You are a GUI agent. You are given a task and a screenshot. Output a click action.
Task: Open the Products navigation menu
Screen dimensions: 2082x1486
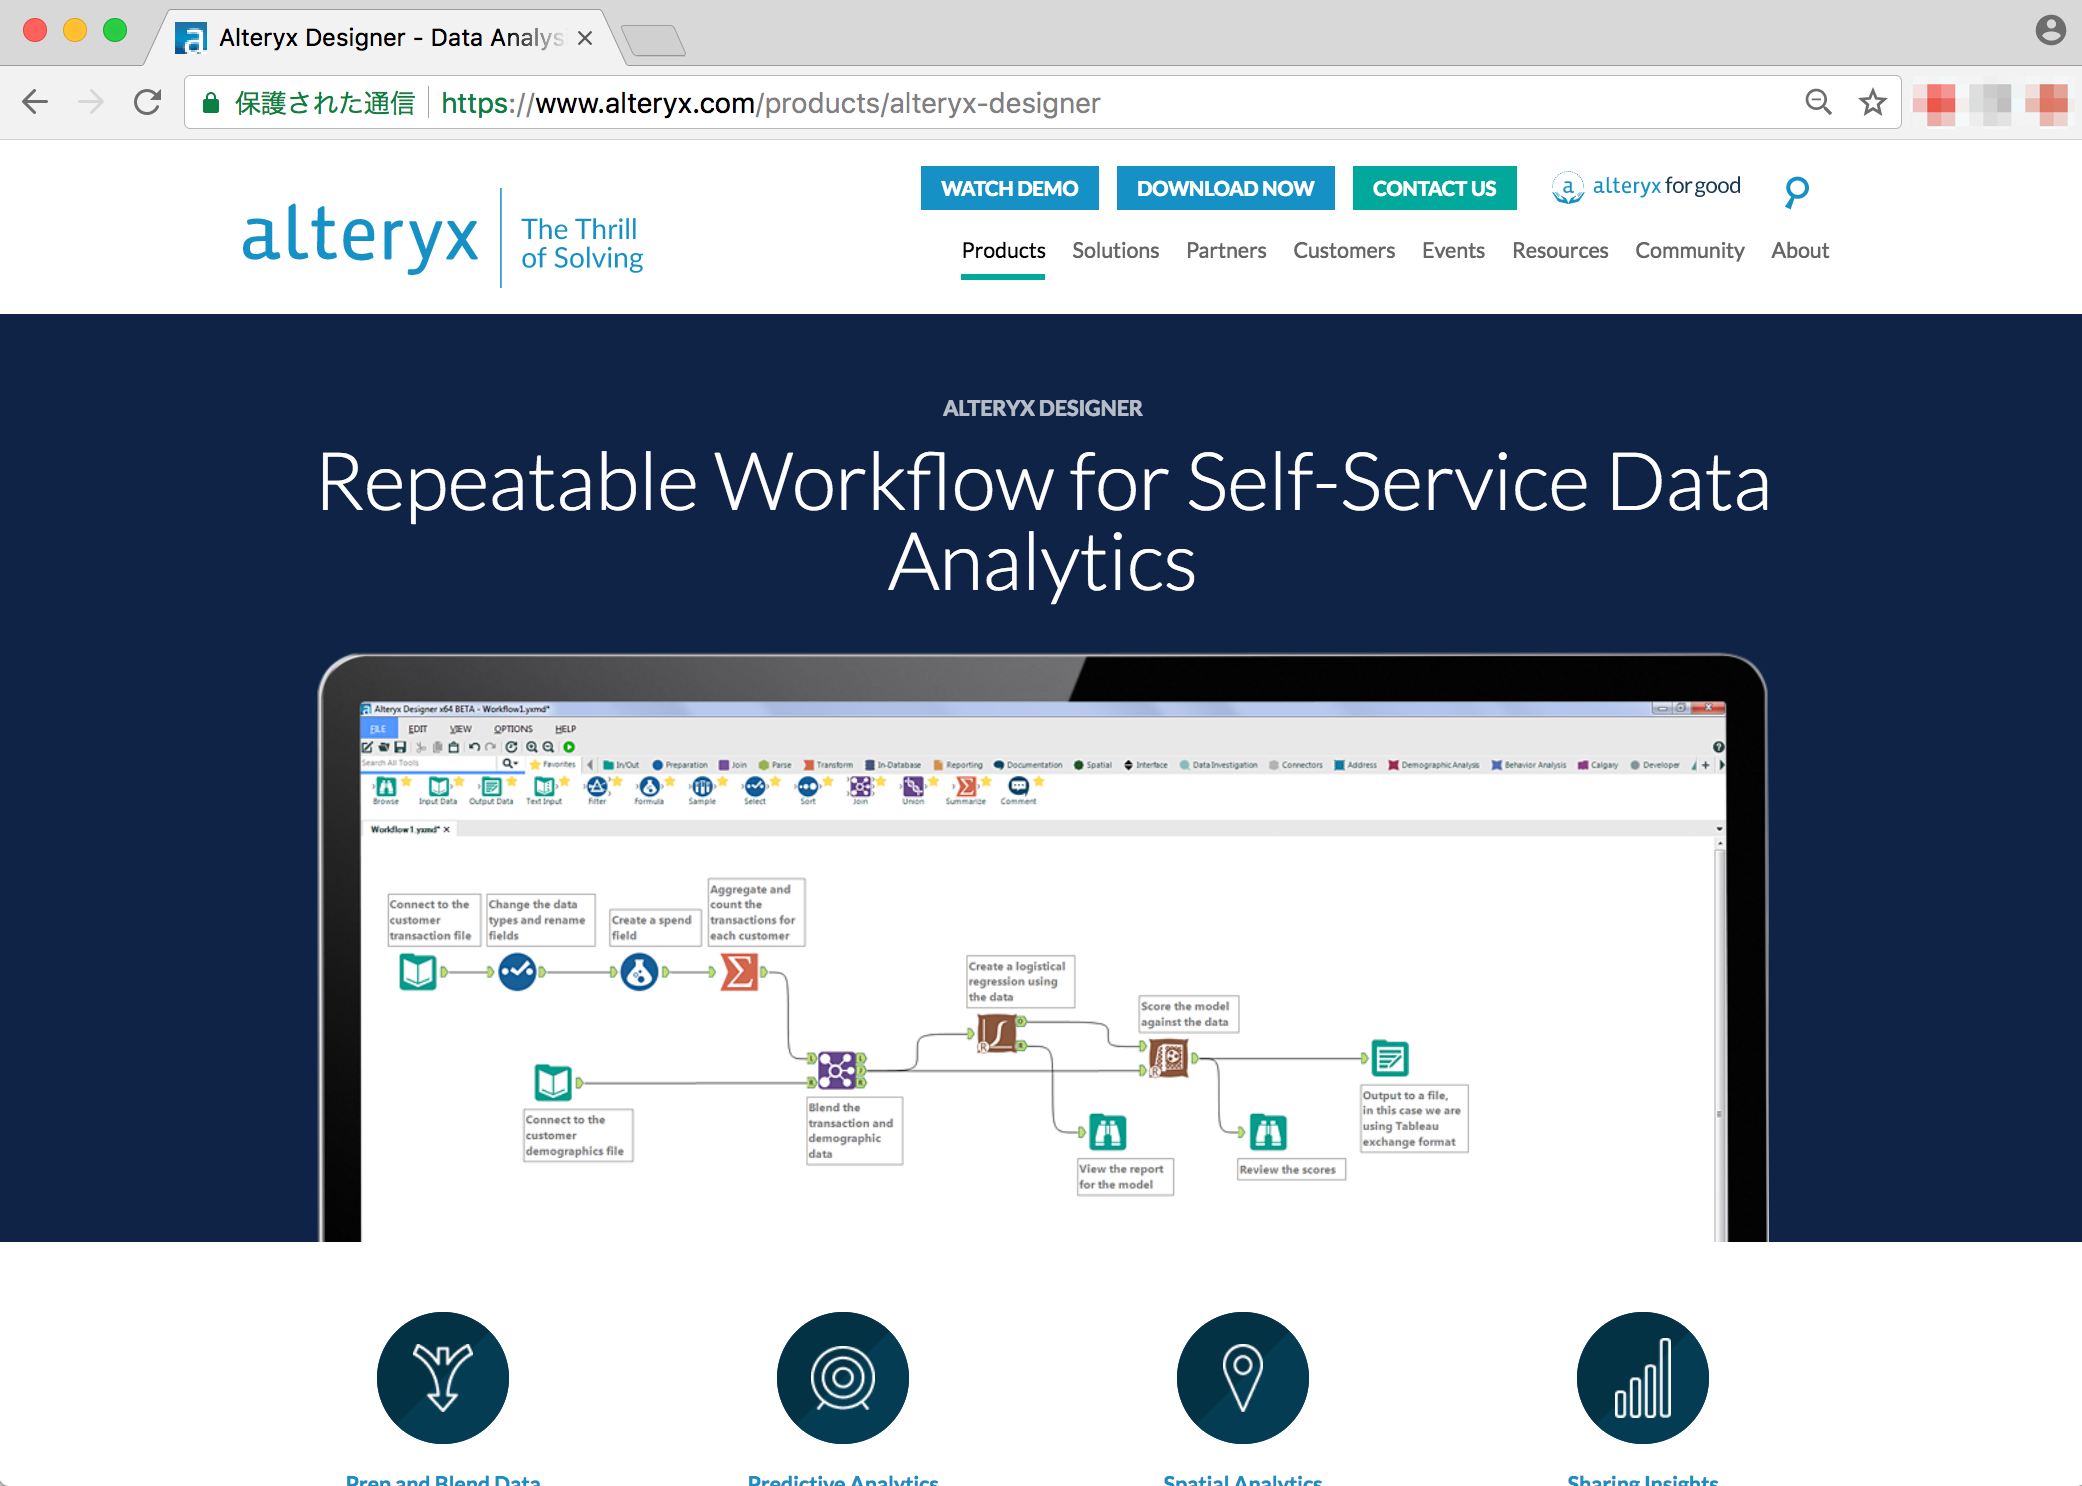coord(1003,251)
